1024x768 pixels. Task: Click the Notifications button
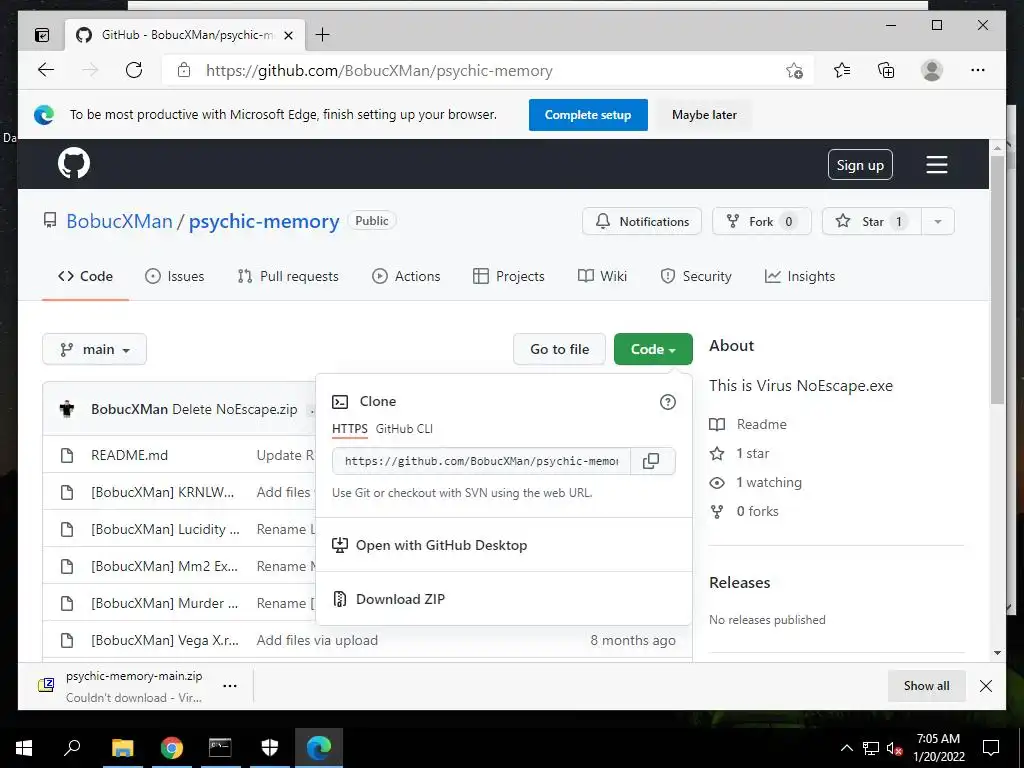coord(642,221)
